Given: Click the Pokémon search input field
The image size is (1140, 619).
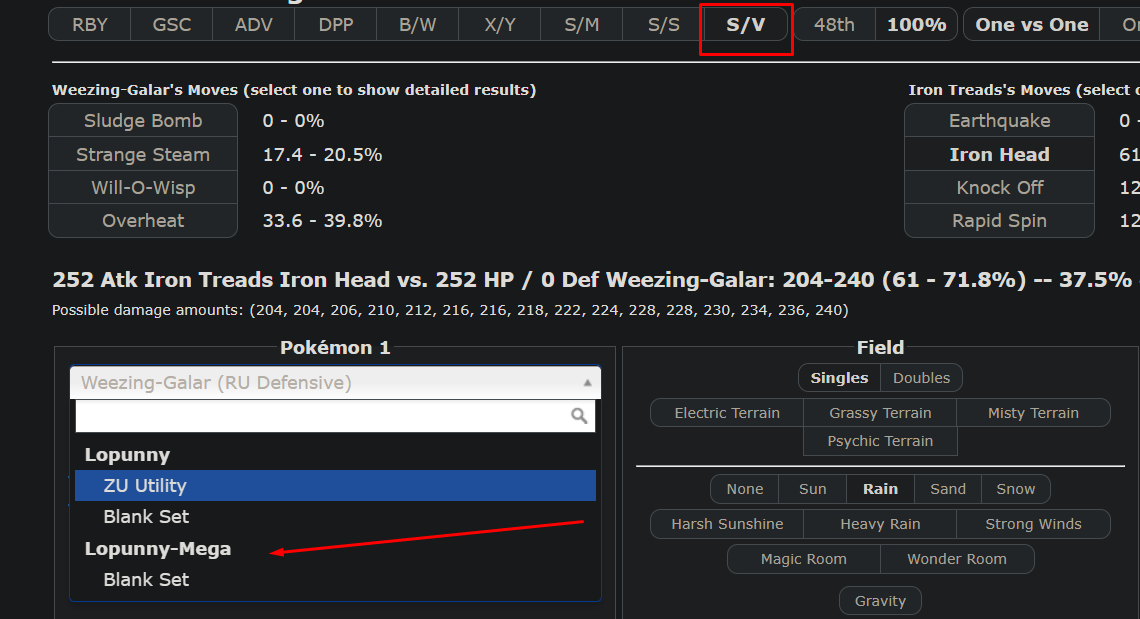Looking at the screenshot, I should 322,416.
